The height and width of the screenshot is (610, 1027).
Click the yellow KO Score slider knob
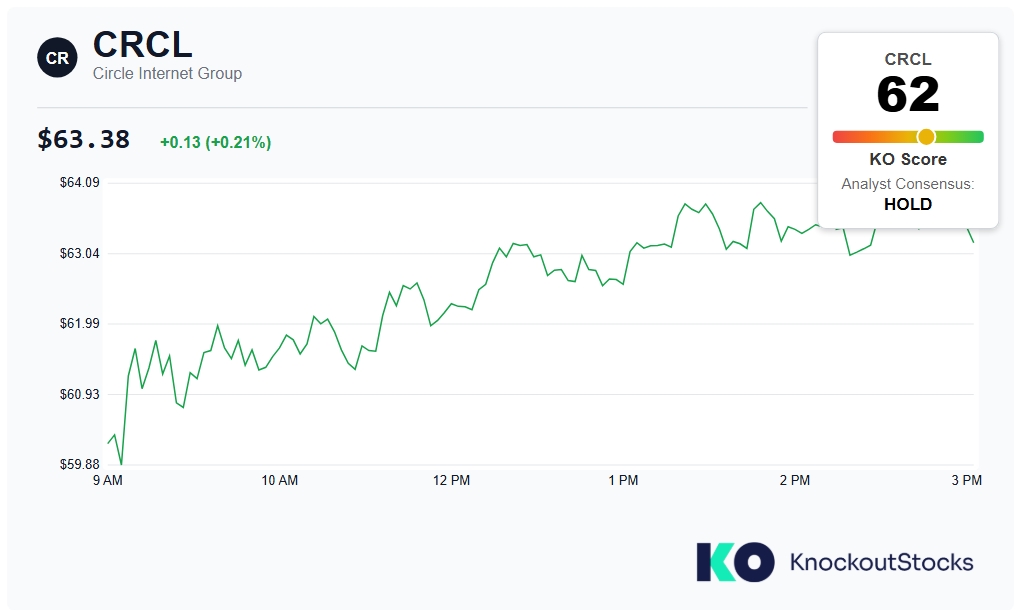click(925, 136)
